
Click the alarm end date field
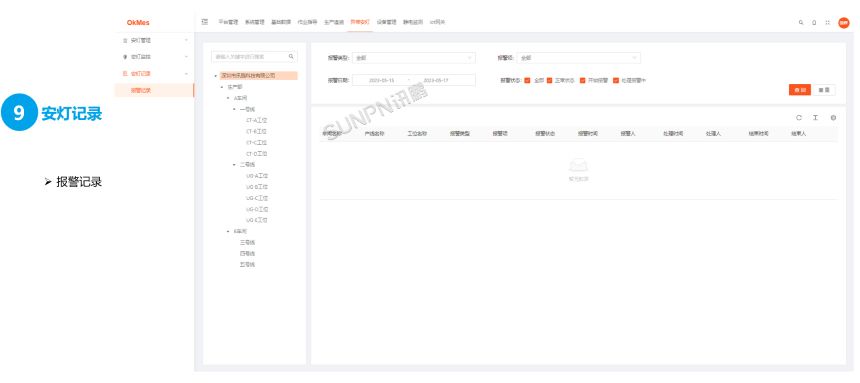pyautogui.click(x=436, y=80)
